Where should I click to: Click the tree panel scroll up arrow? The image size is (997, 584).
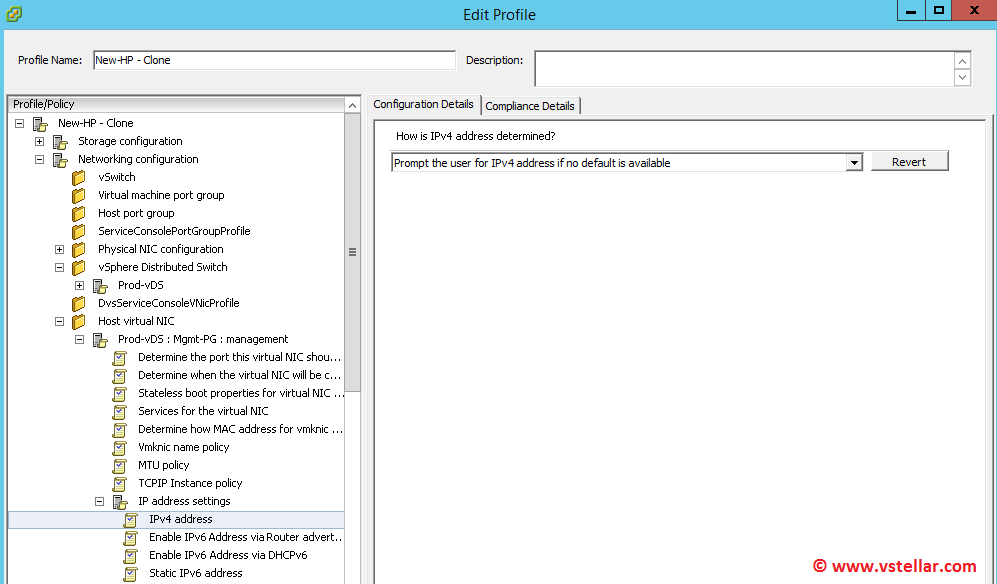352,105
